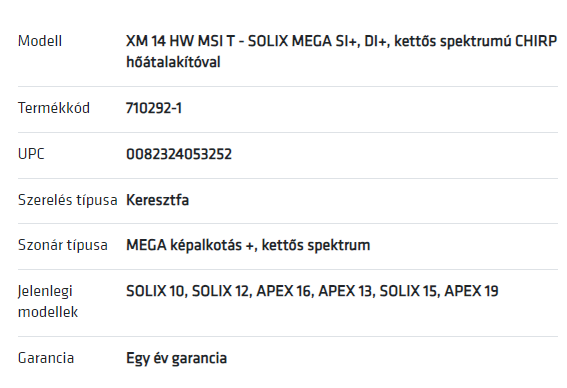This screenshot has width=567, height=388.
Task: Select the XM 14 HW MSI T model text
Action: (180, 41)
